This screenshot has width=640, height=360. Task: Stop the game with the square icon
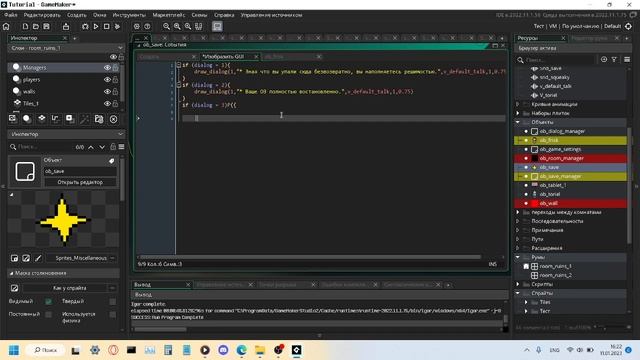point(107,27)
